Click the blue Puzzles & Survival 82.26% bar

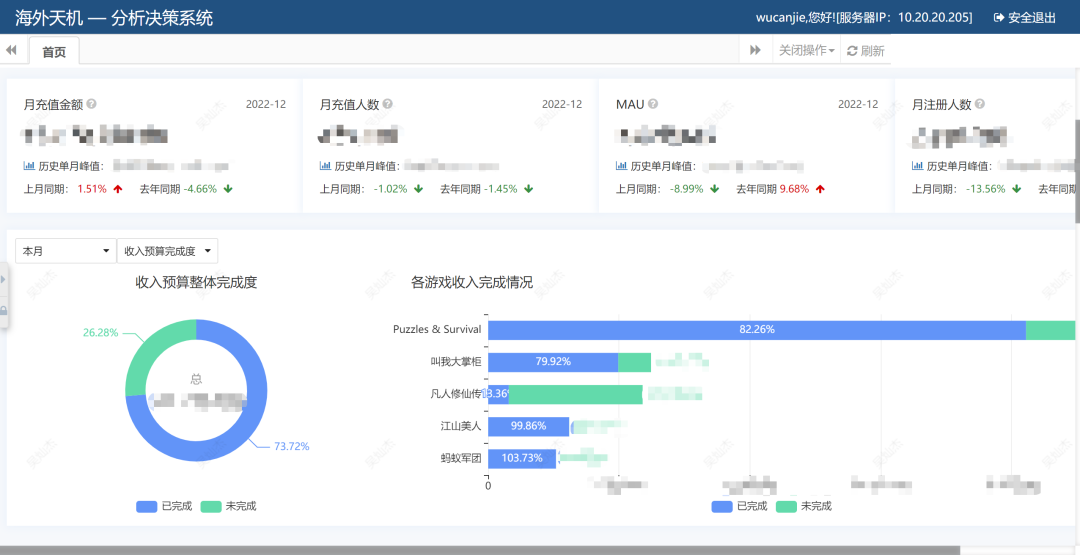point(757,330)
